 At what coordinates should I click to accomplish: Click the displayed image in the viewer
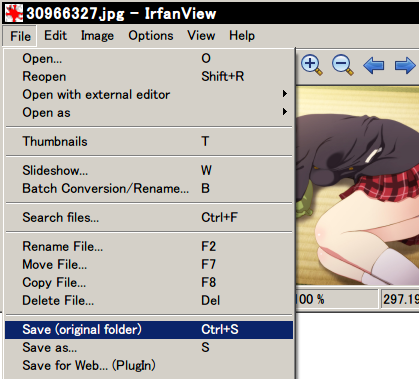click(x=357, y=186)
